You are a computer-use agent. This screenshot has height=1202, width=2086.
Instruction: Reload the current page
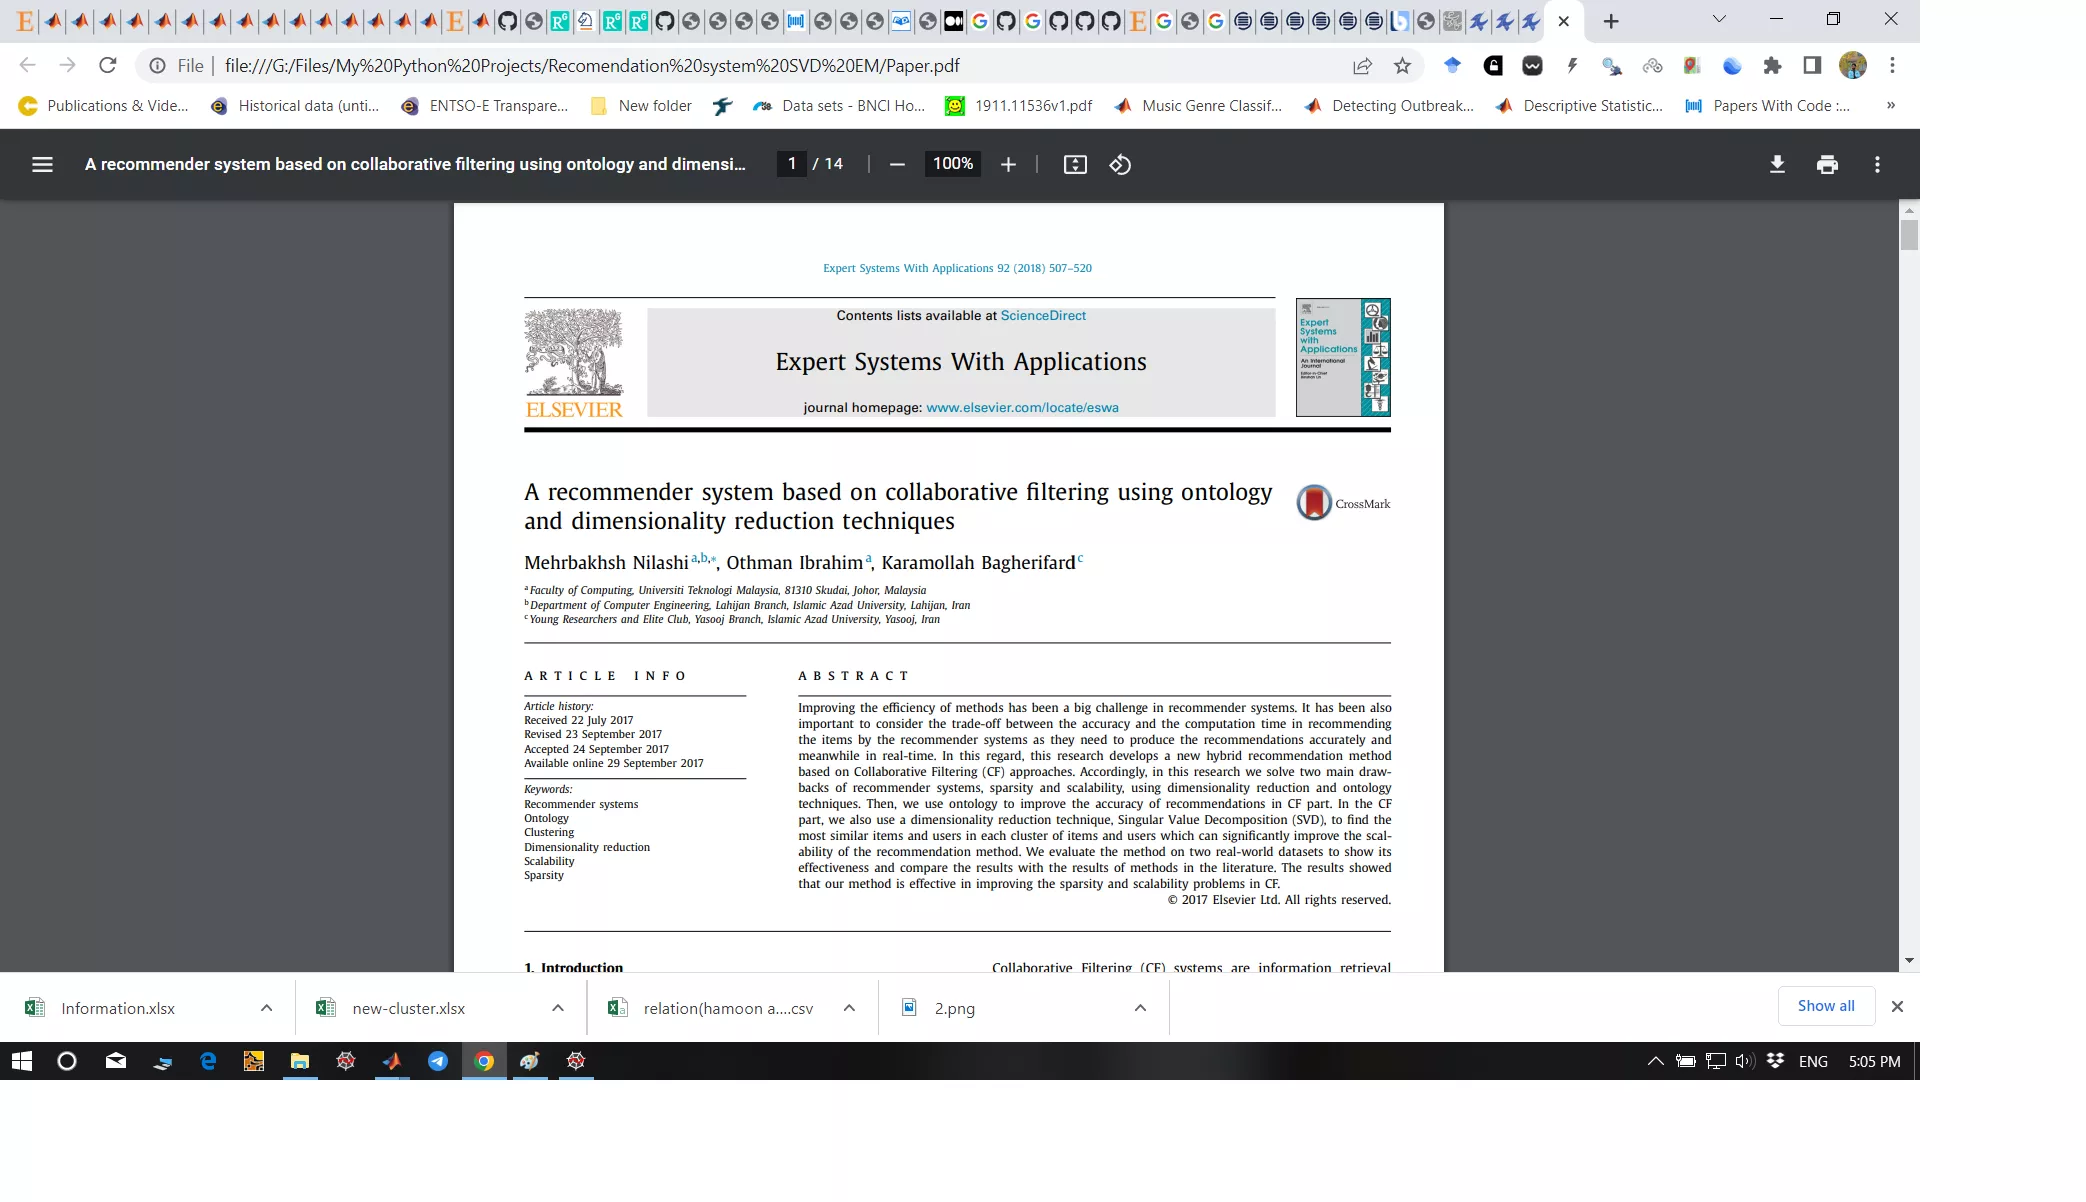click(108, 65)
